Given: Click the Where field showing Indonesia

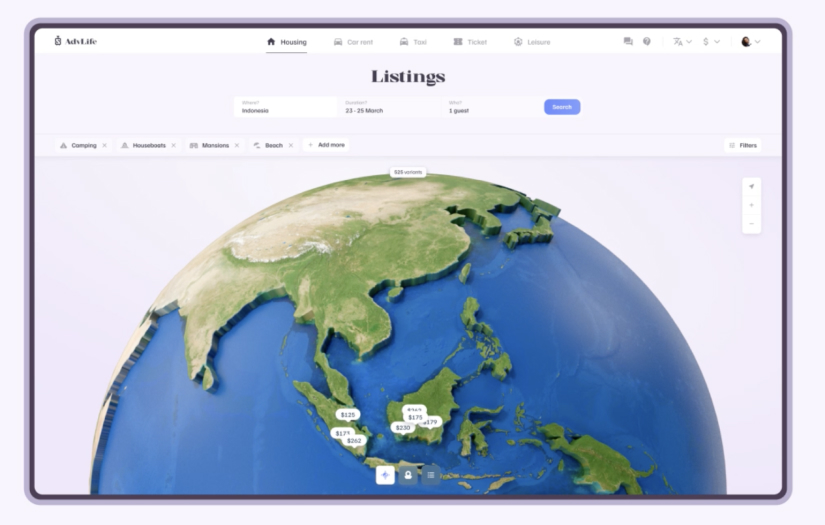Looking at the screenshot, I should coord(285,107).
